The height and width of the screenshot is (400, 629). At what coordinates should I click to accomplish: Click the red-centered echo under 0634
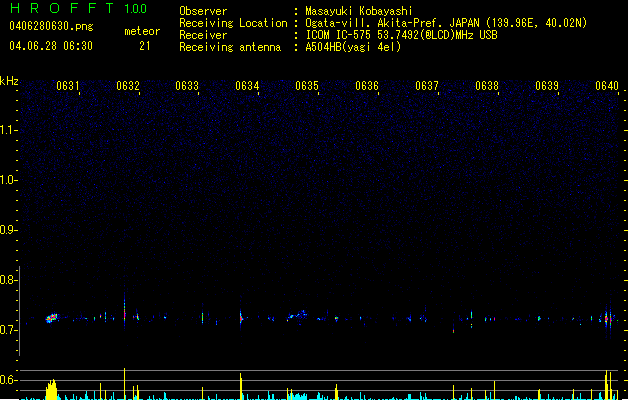(x=241, y=319)
